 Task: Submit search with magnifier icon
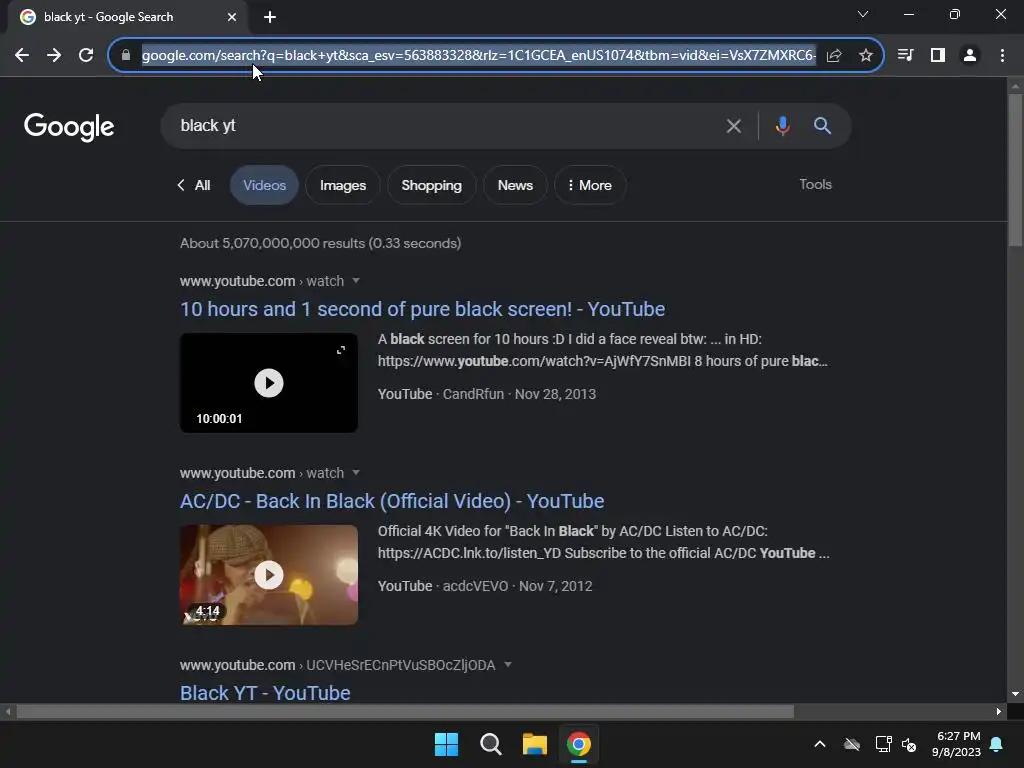pos(822,126)
